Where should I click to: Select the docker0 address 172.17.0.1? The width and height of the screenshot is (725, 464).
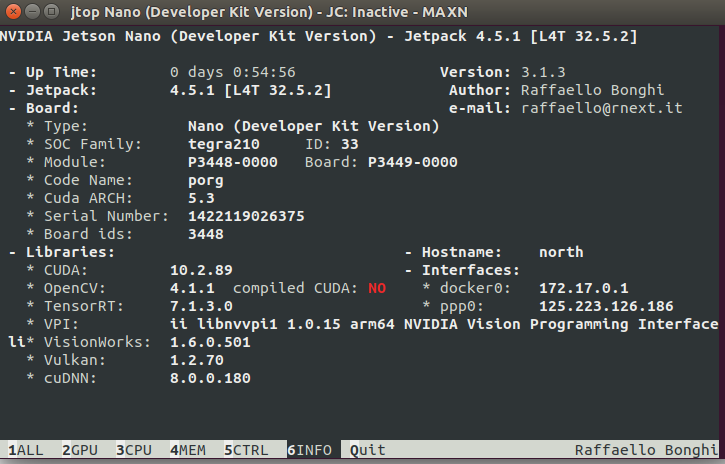(584, 288)
